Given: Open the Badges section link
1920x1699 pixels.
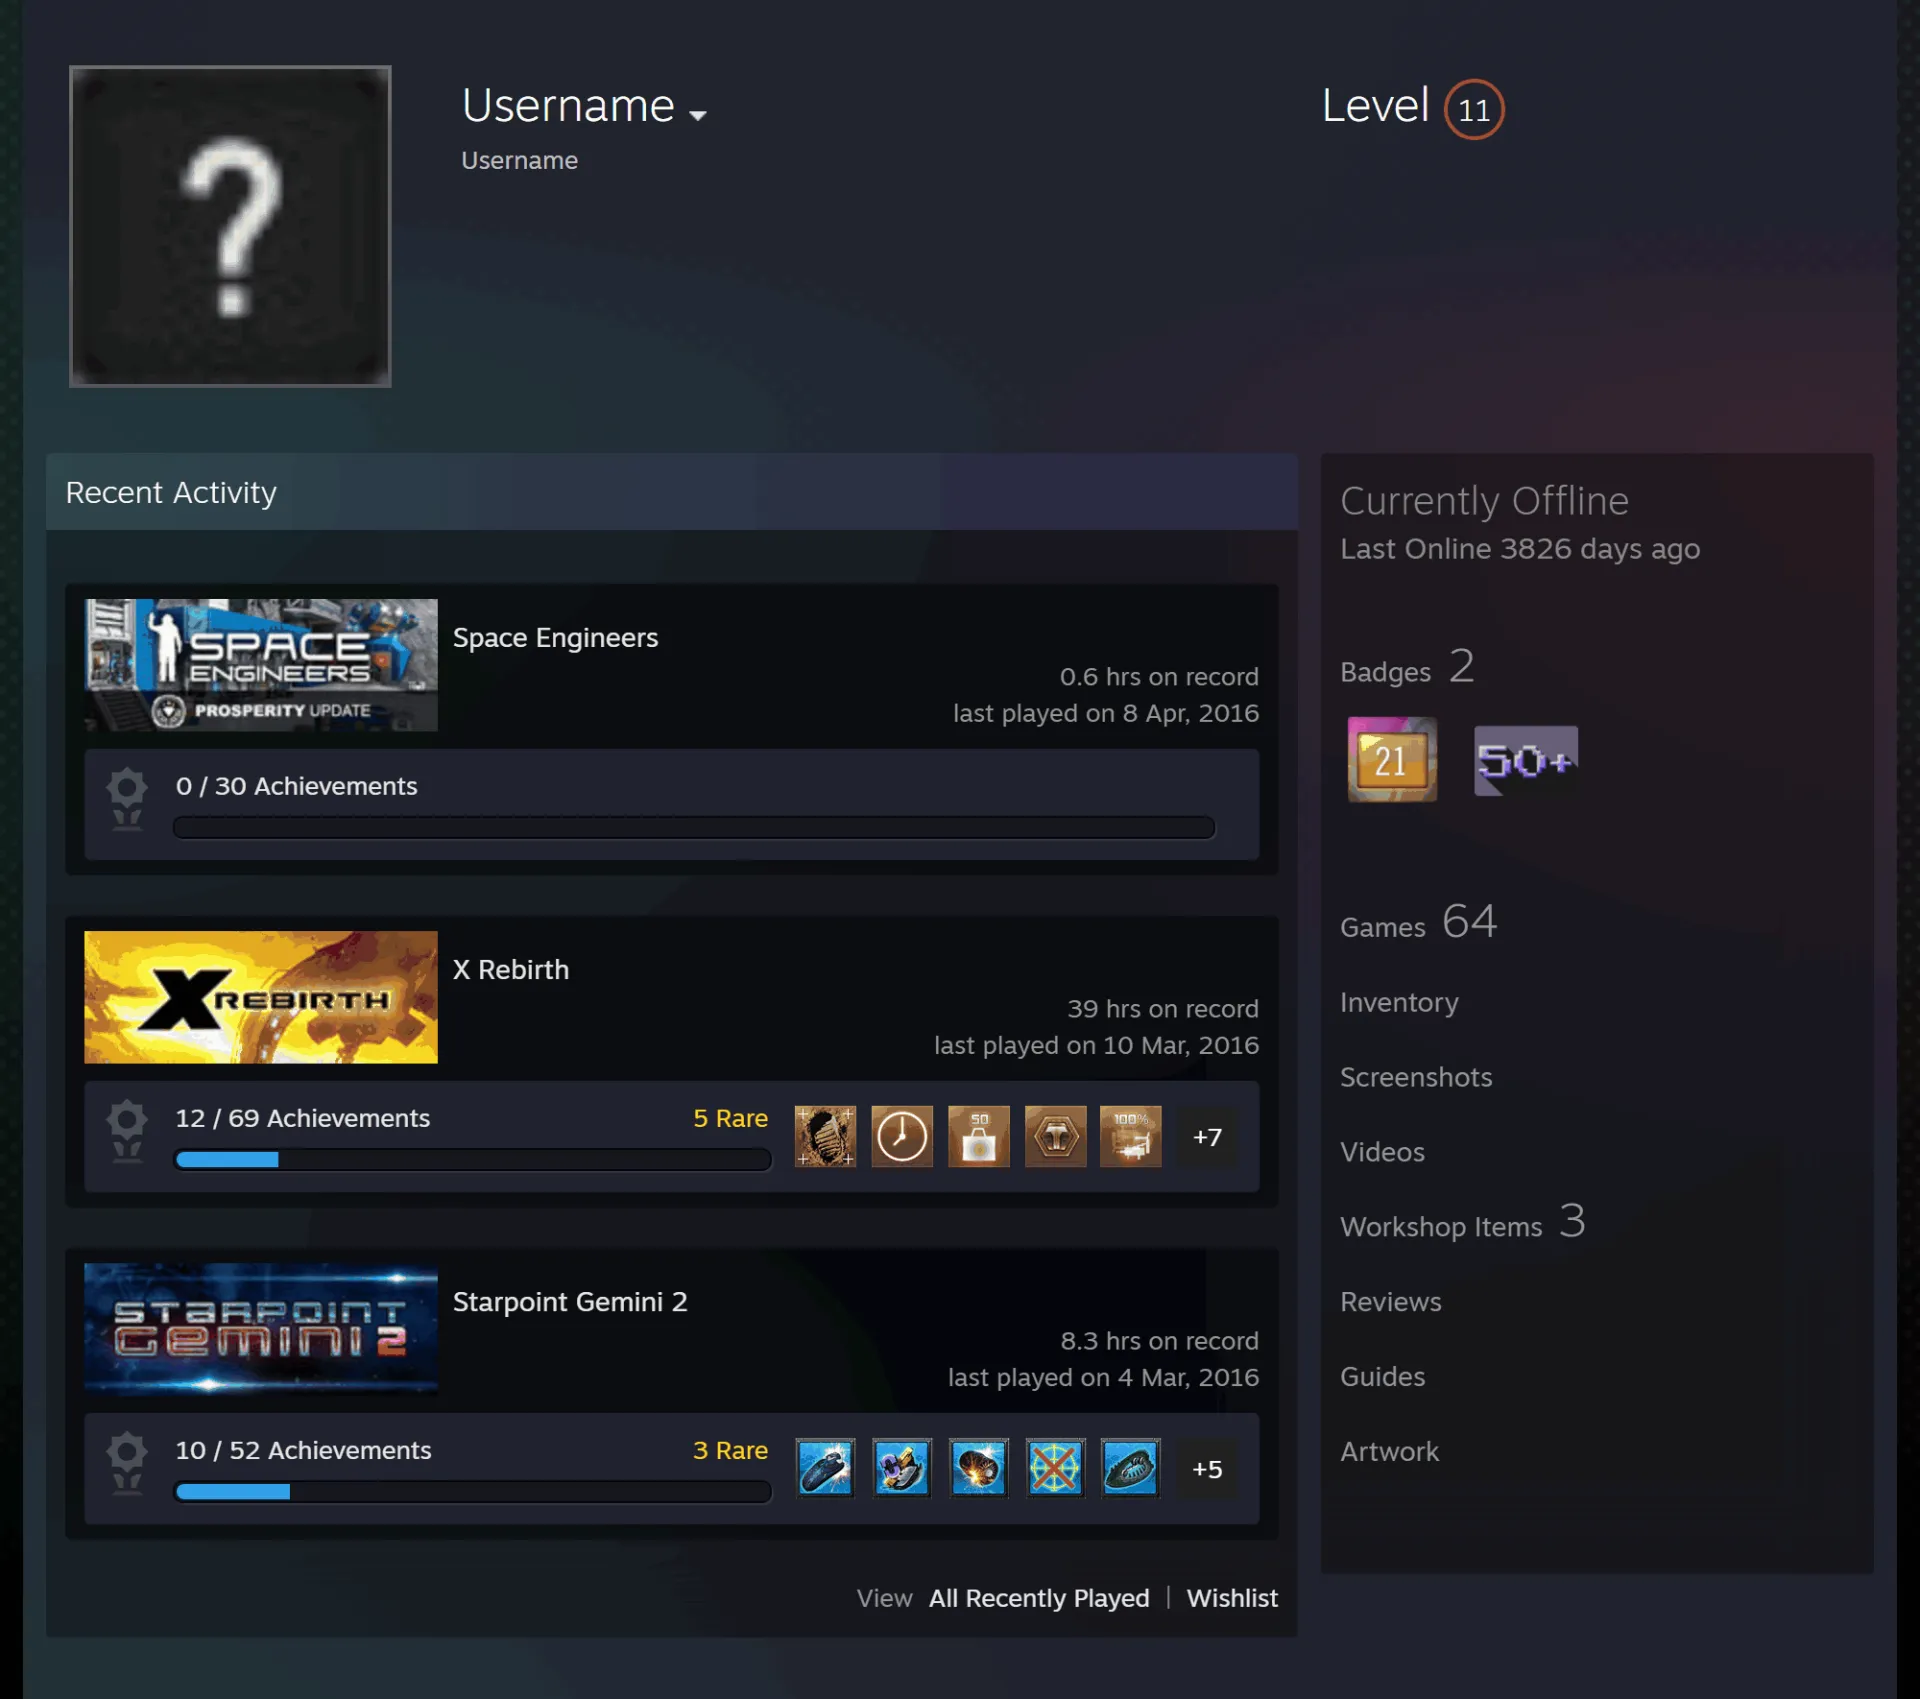Looking at the screenshot, I should (1407, 668).
